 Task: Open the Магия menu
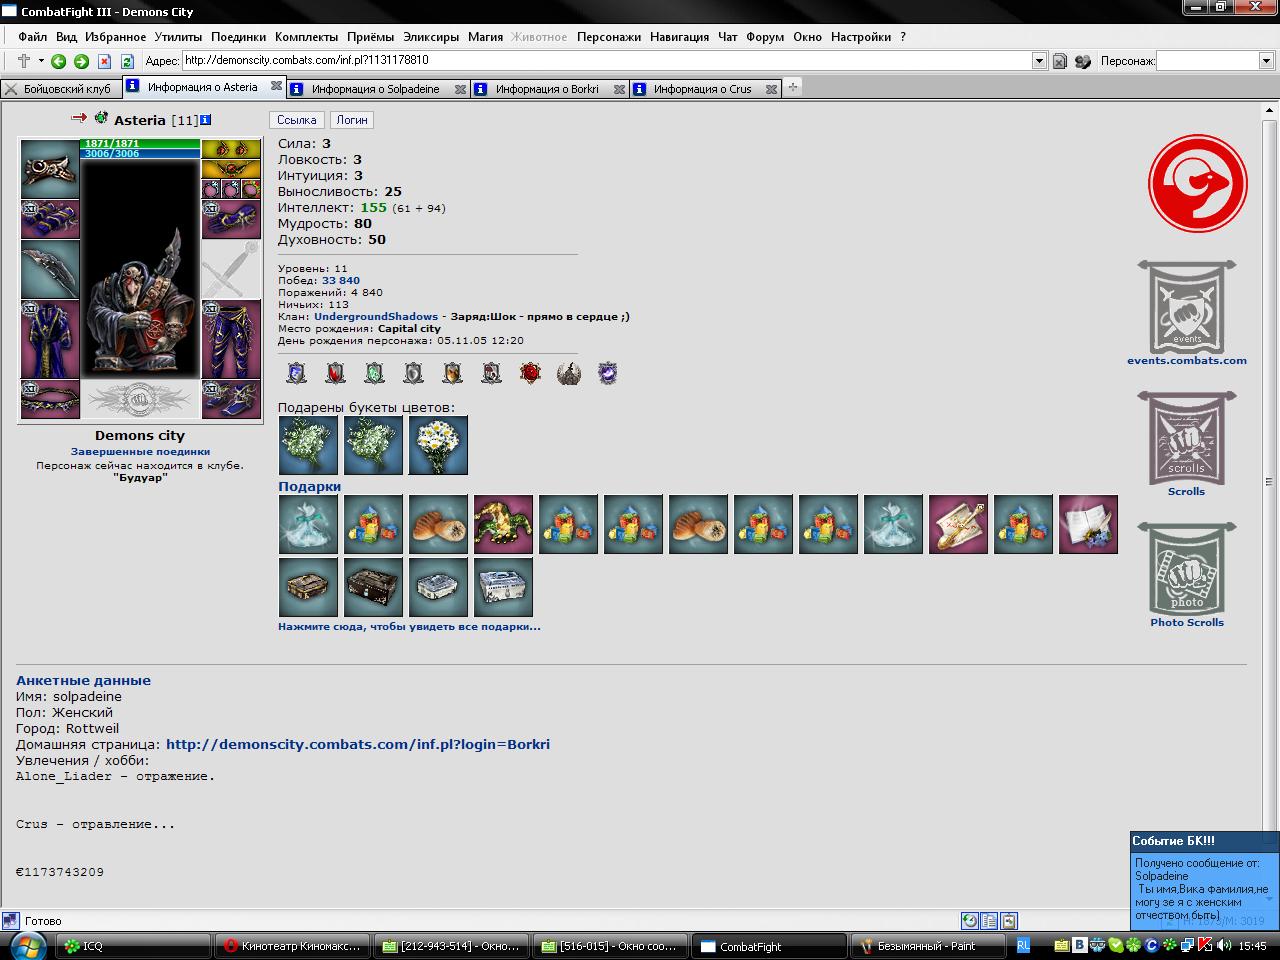coord(485,36)
